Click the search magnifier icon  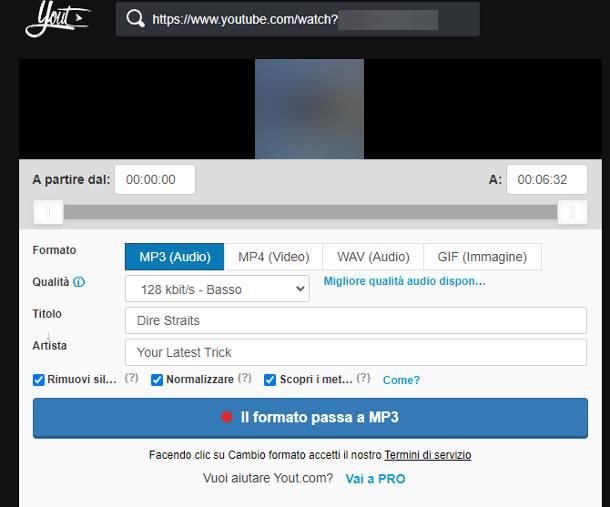pos(135,19)
